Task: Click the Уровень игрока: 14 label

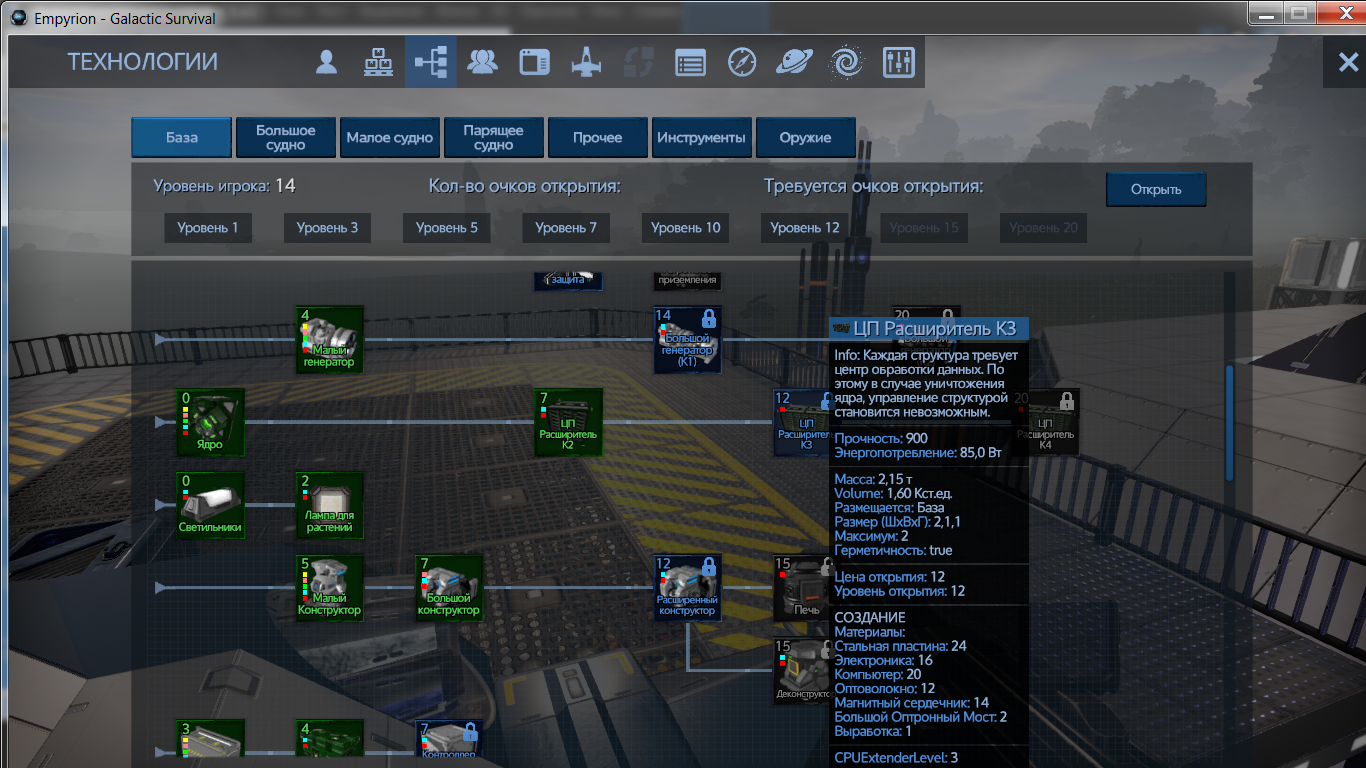Action: pyautogui.click(x=224, y=186)
